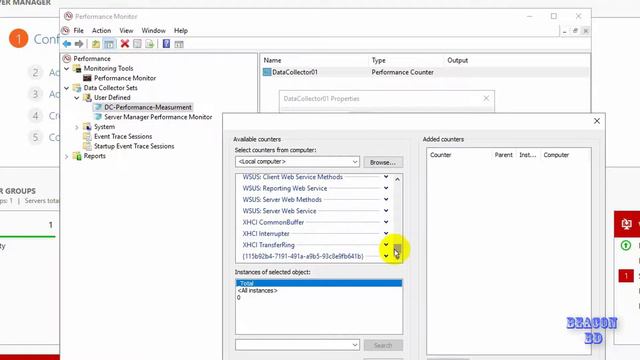Click the Type column header

tap(378, 60)
